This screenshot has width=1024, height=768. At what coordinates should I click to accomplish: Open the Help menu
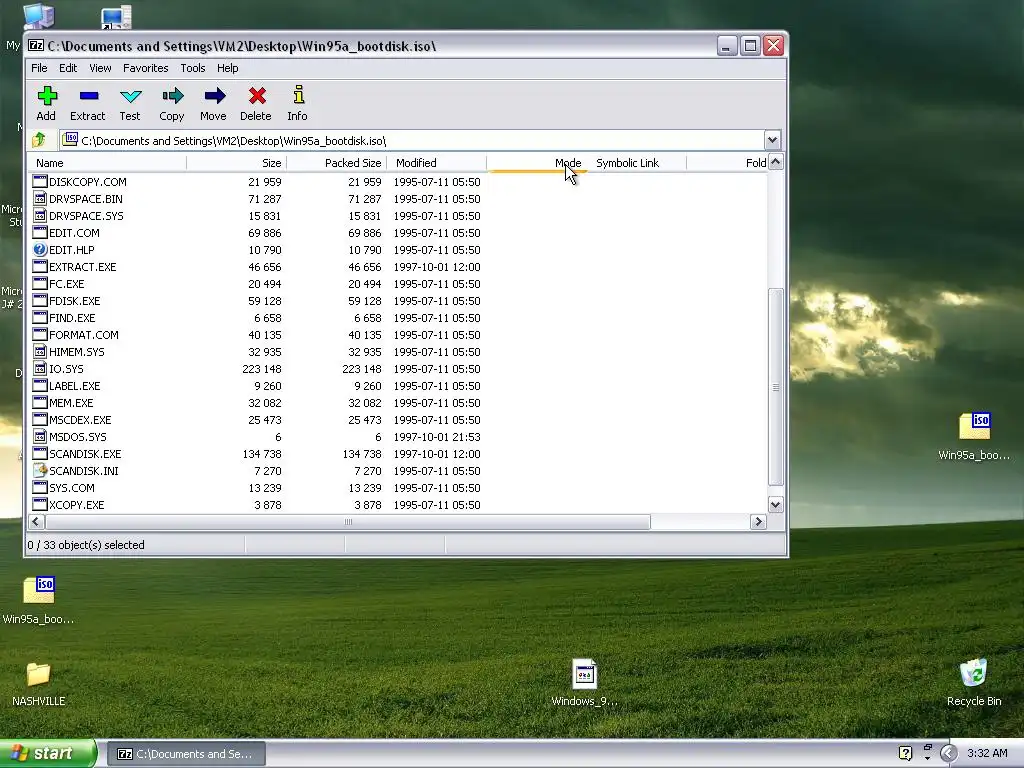click(227, 68)
